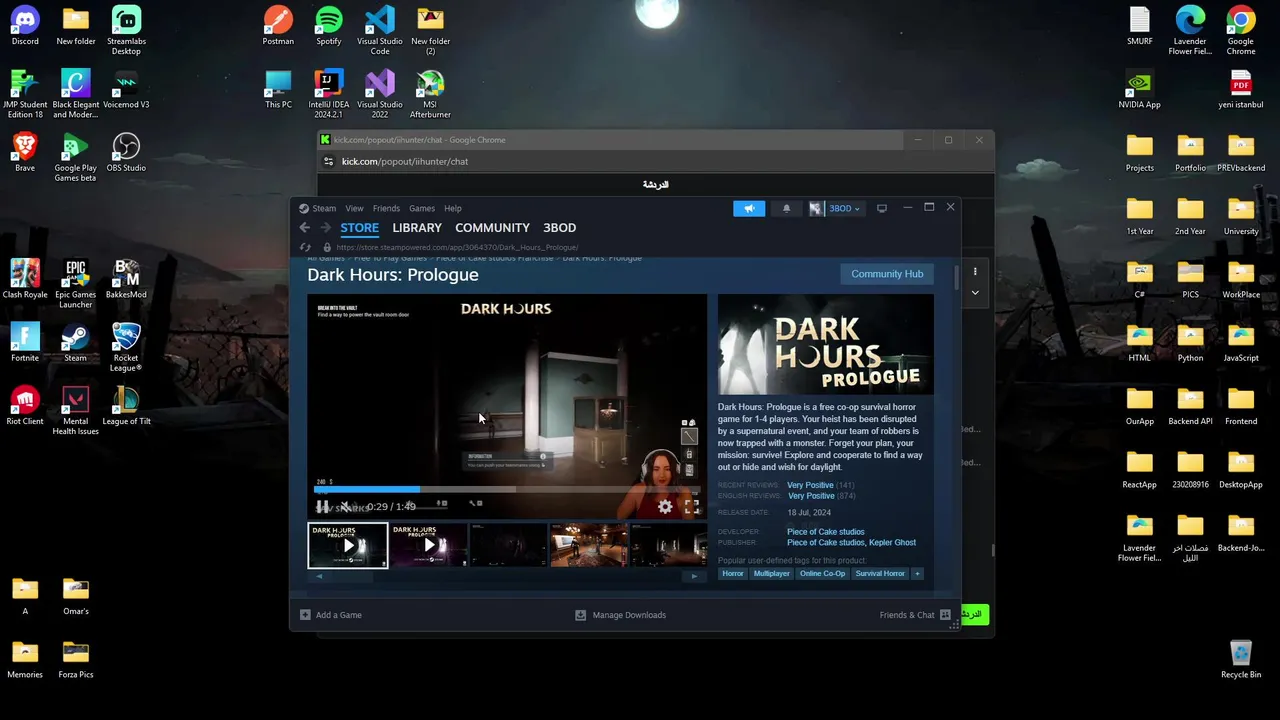Open Epic Games Launcher shortcut
The width and height of the screenshot is (1280, 720).
pyautogui.click(x=76, y=284)
